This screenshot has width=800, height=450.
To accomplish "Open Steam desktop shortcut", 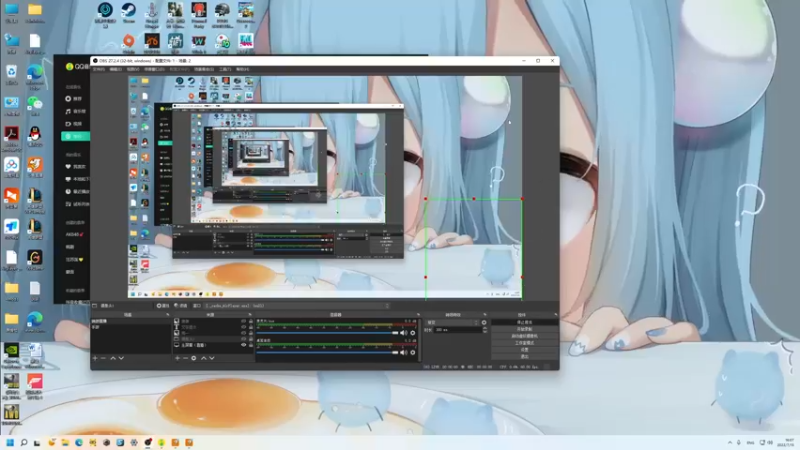I will (x=129, y=13).
